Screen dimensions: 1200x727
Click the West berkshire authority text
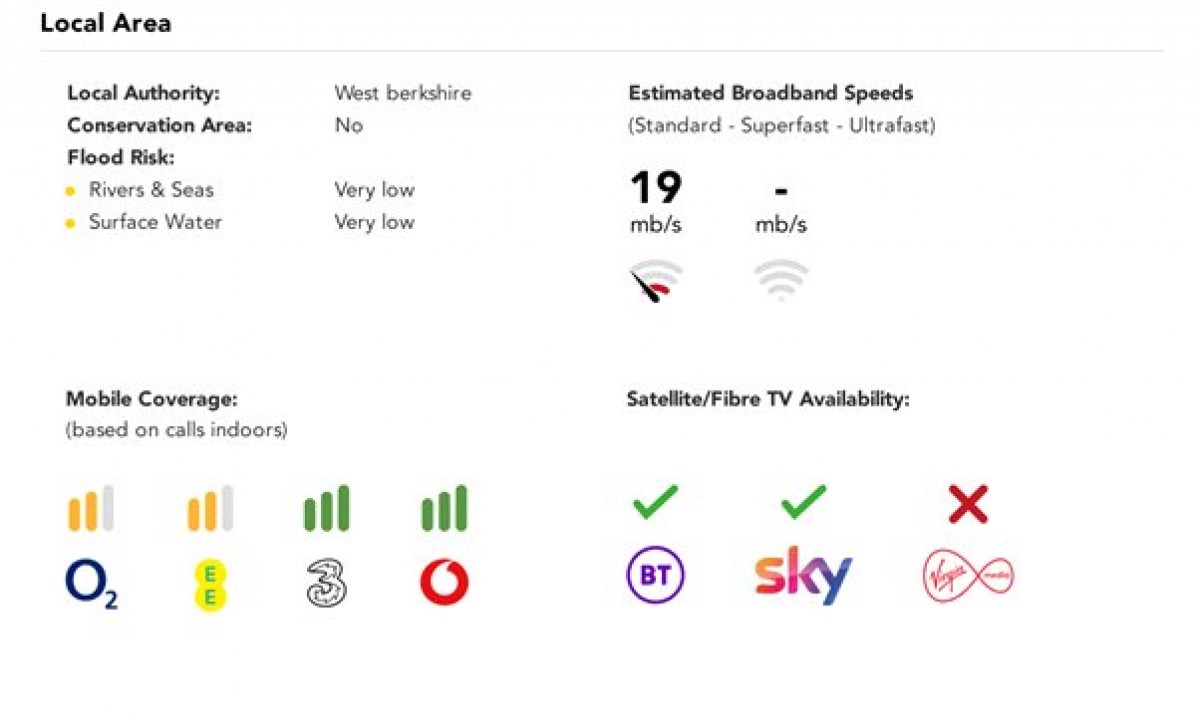click(x=403, y=93)
